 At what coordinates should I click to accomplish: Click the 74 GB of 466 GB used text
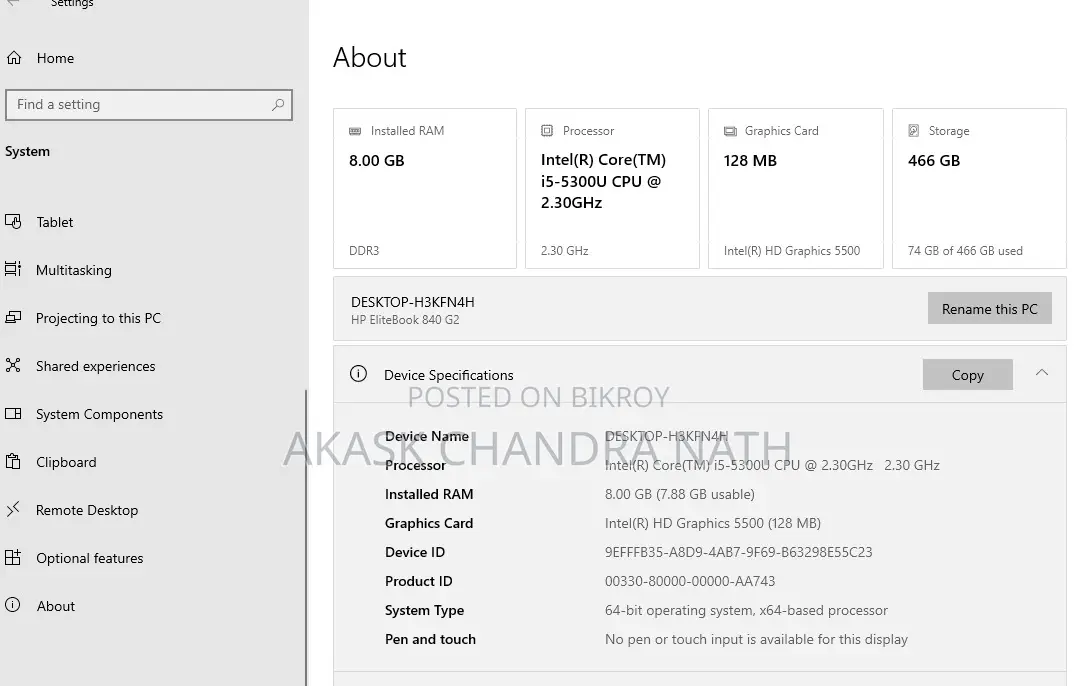965,251
